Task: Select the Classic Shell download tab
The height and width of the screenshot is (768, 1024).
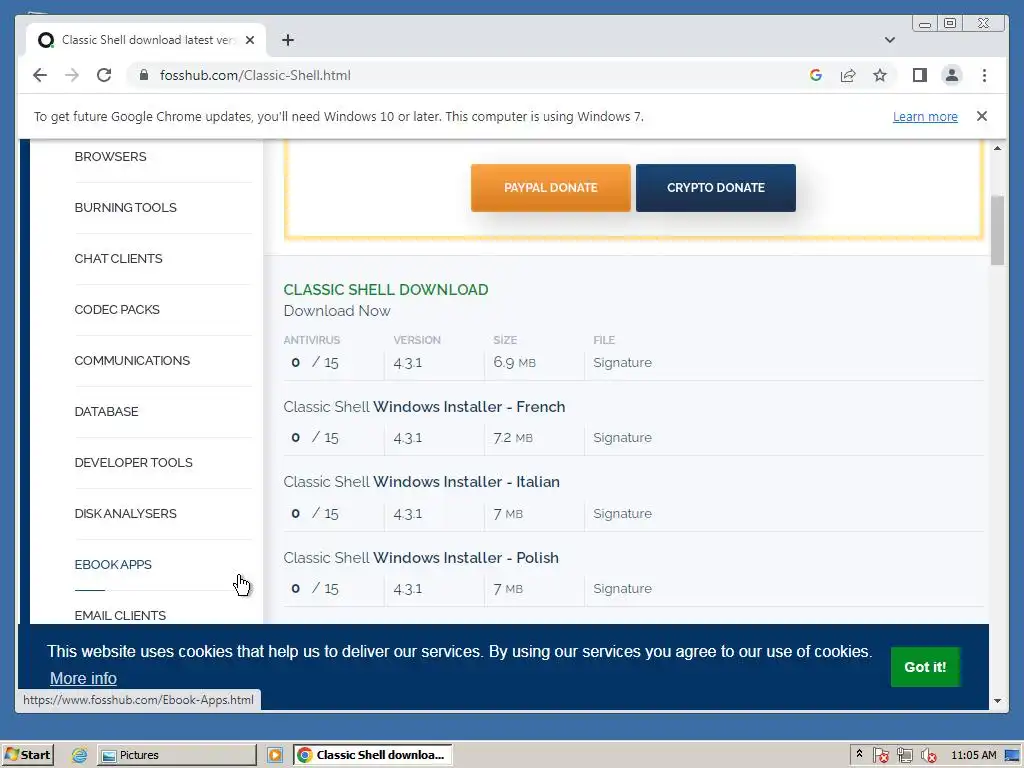Action: click(x=146, y=40)
